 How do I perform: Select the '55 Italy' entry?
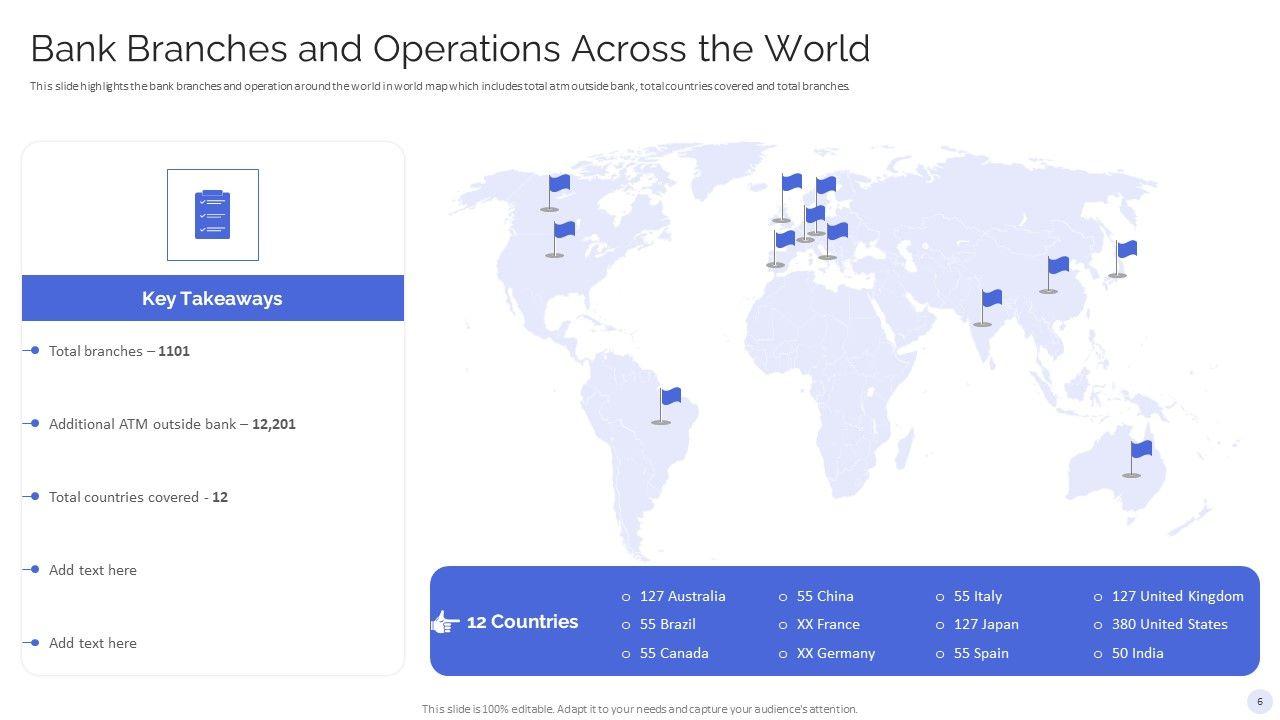point(978,596)
